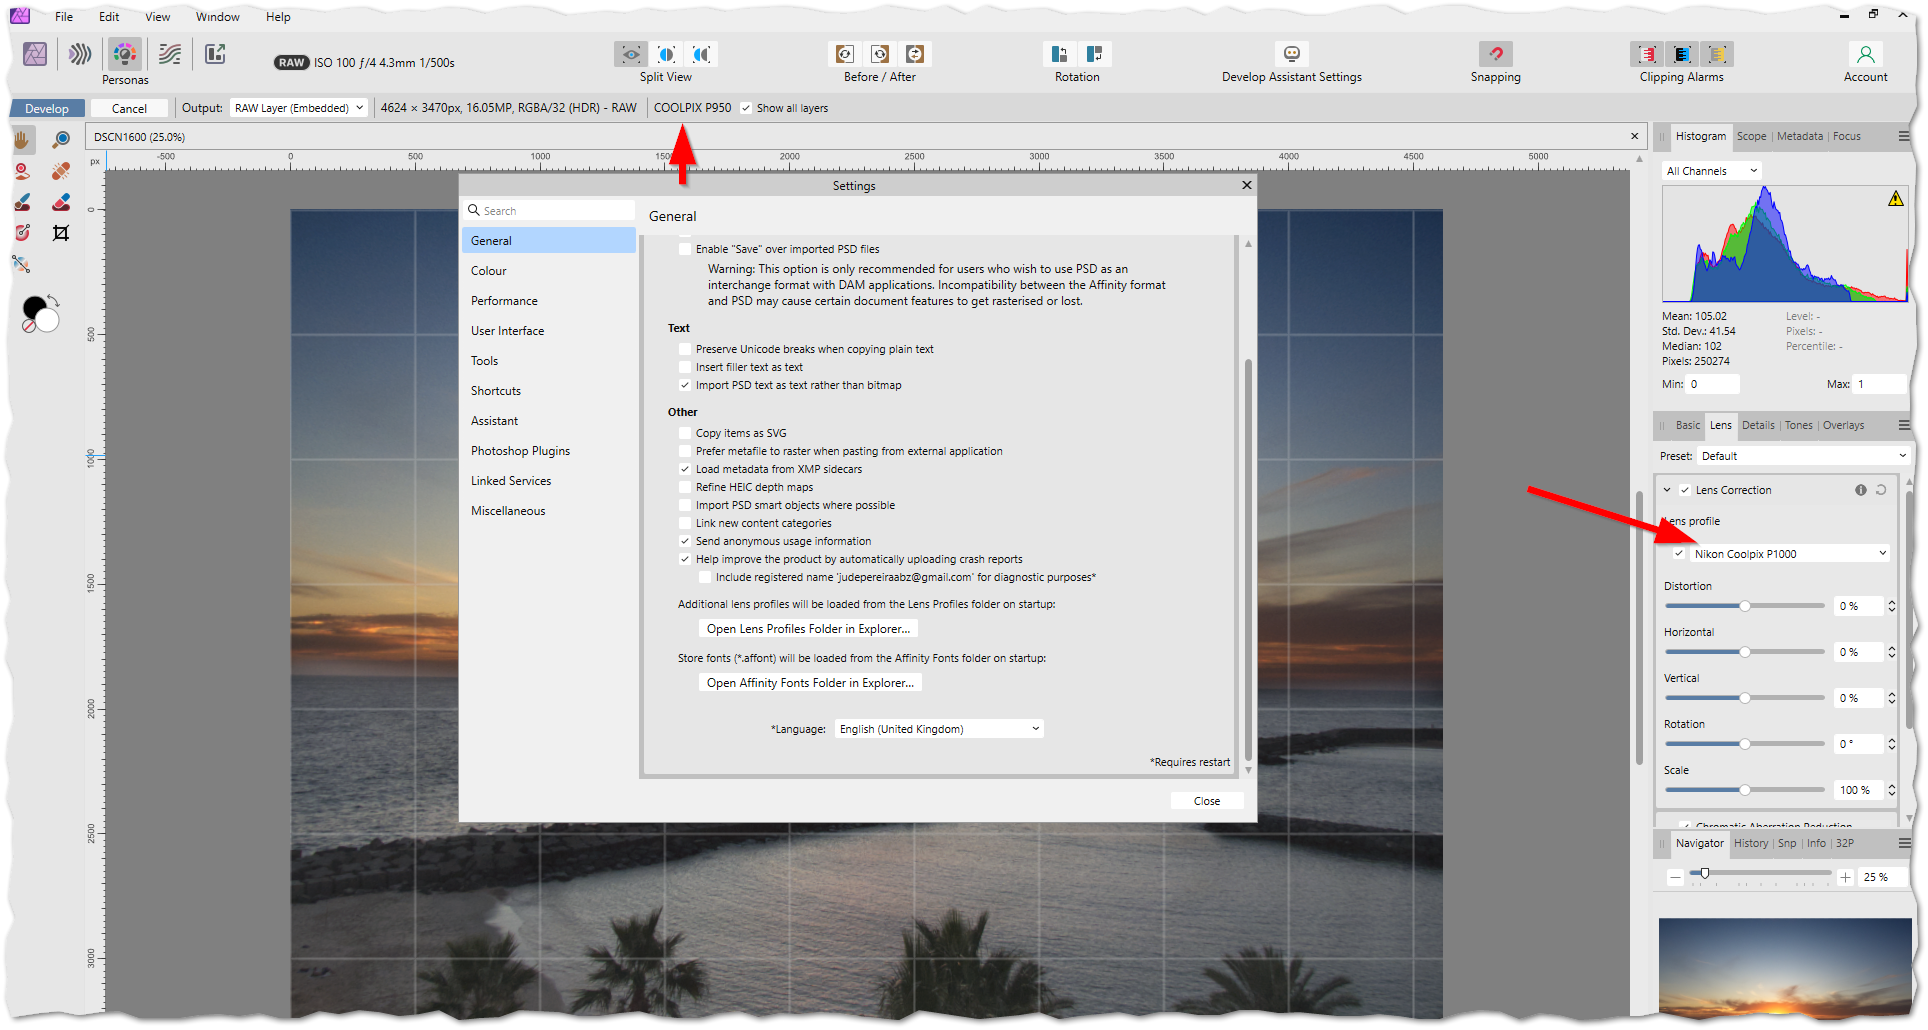Switch to the Photo Persona icon

click(x=35, y=54)
